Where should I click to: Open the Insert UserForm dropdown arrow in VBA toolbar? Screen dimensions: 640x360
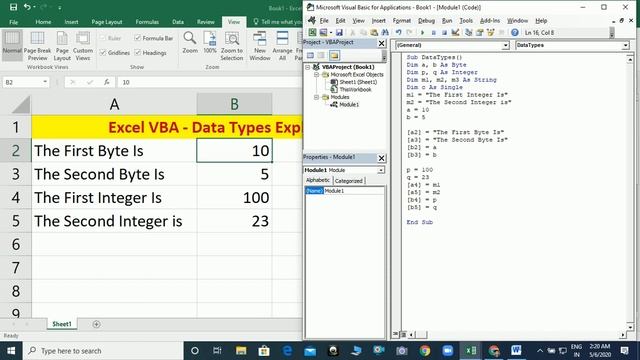(331, 33)
